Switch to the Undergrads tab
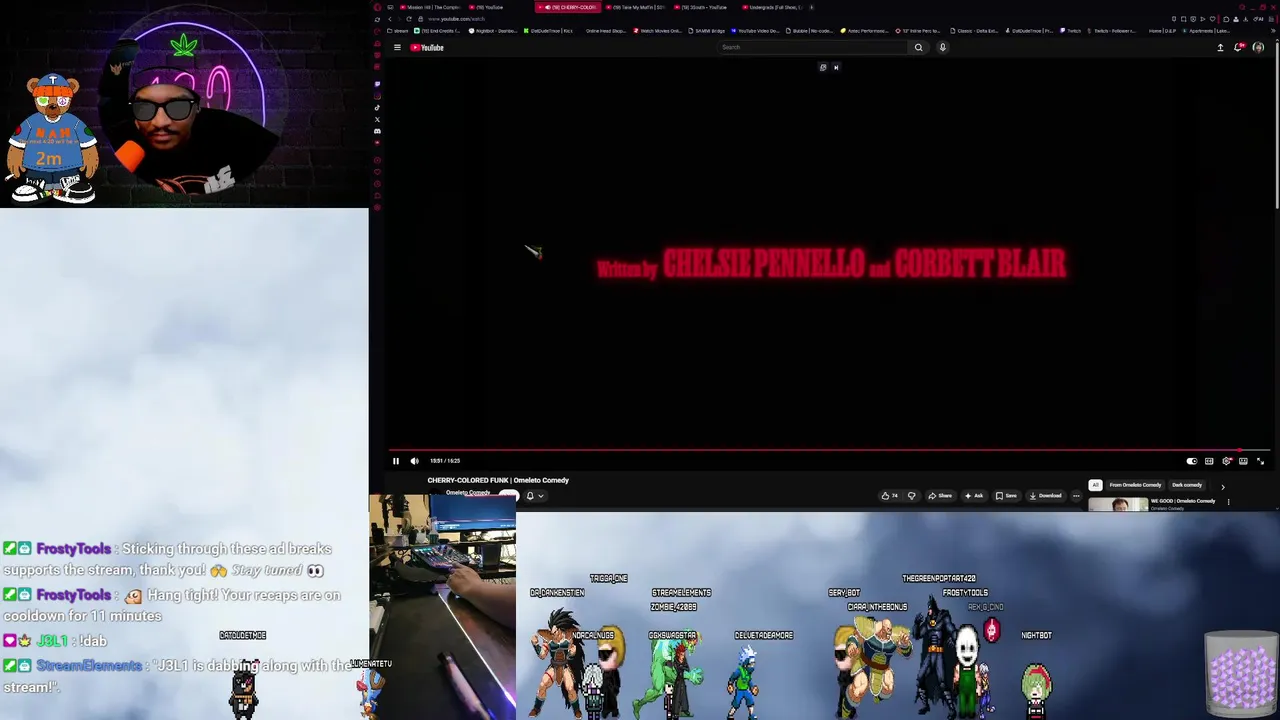Screen dimensions: 1280x720 [772, 7]
